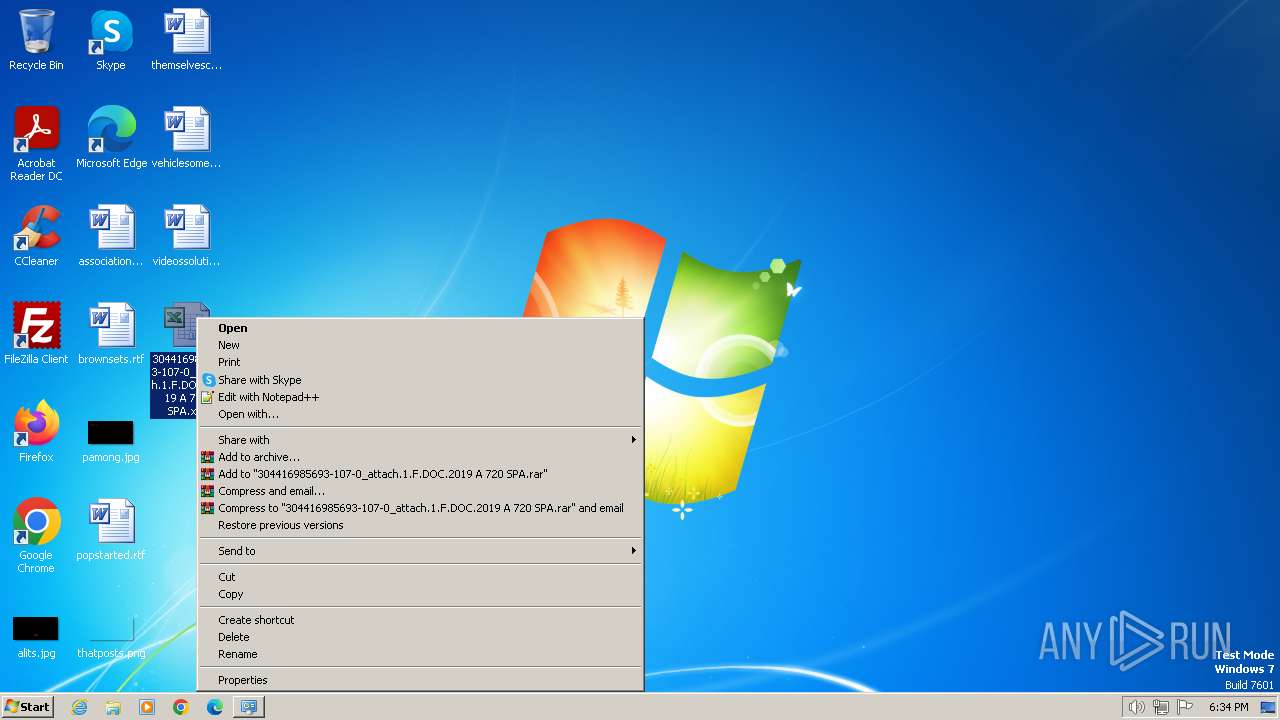Image resolution: width=1280 pixels, height=720 pixels.
Task: Select the Google Chrome desktop shortcut
Action: (36, 536)
